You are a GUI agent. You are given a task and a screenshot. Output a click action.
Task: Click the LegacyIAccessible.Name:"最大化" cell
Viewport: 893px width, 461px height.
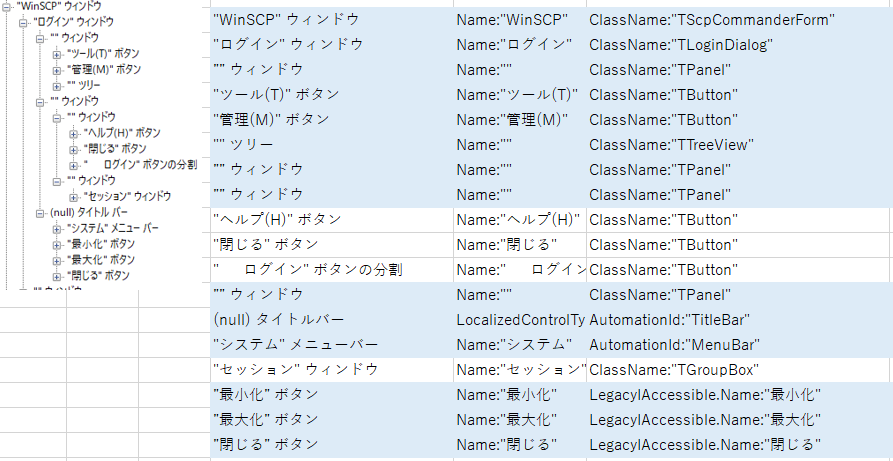click(740, 419)
